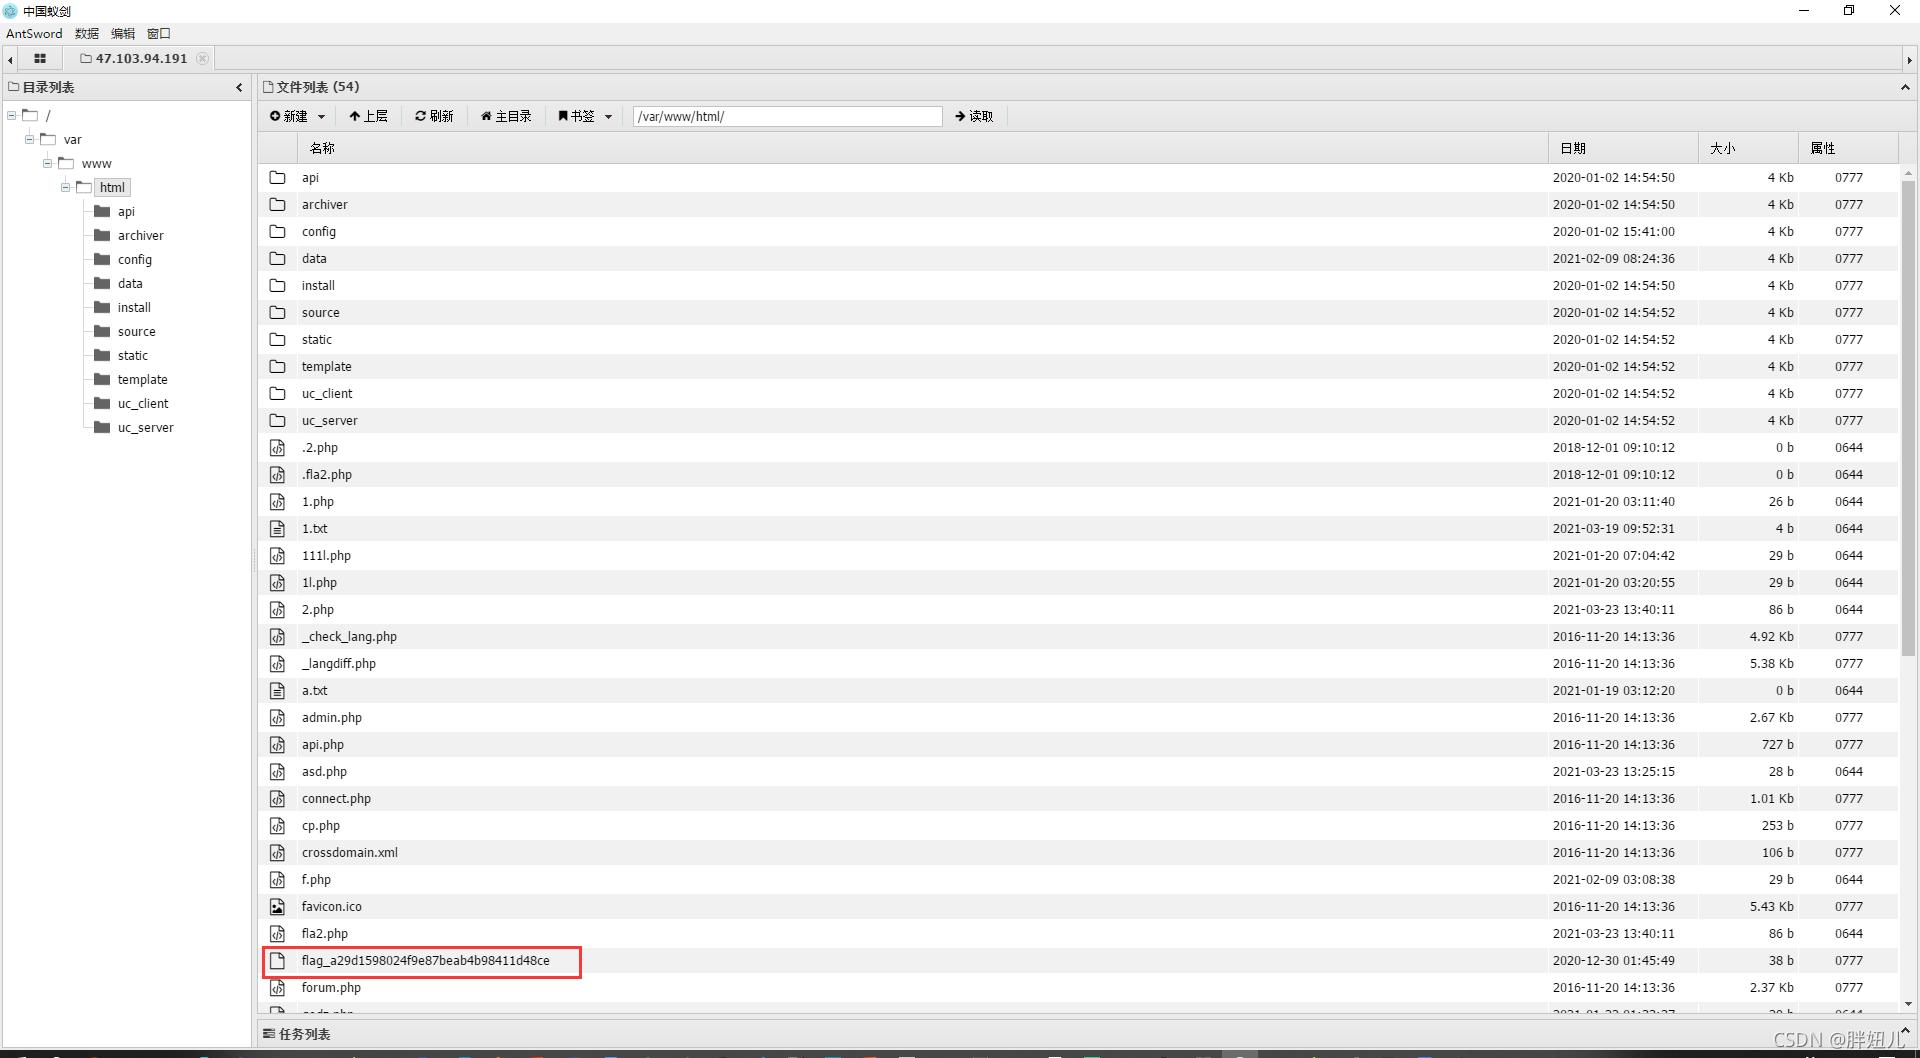Sort by 名称 column header
Viewport: 1920px width, 1058px height.
click(x=922, y=148)
